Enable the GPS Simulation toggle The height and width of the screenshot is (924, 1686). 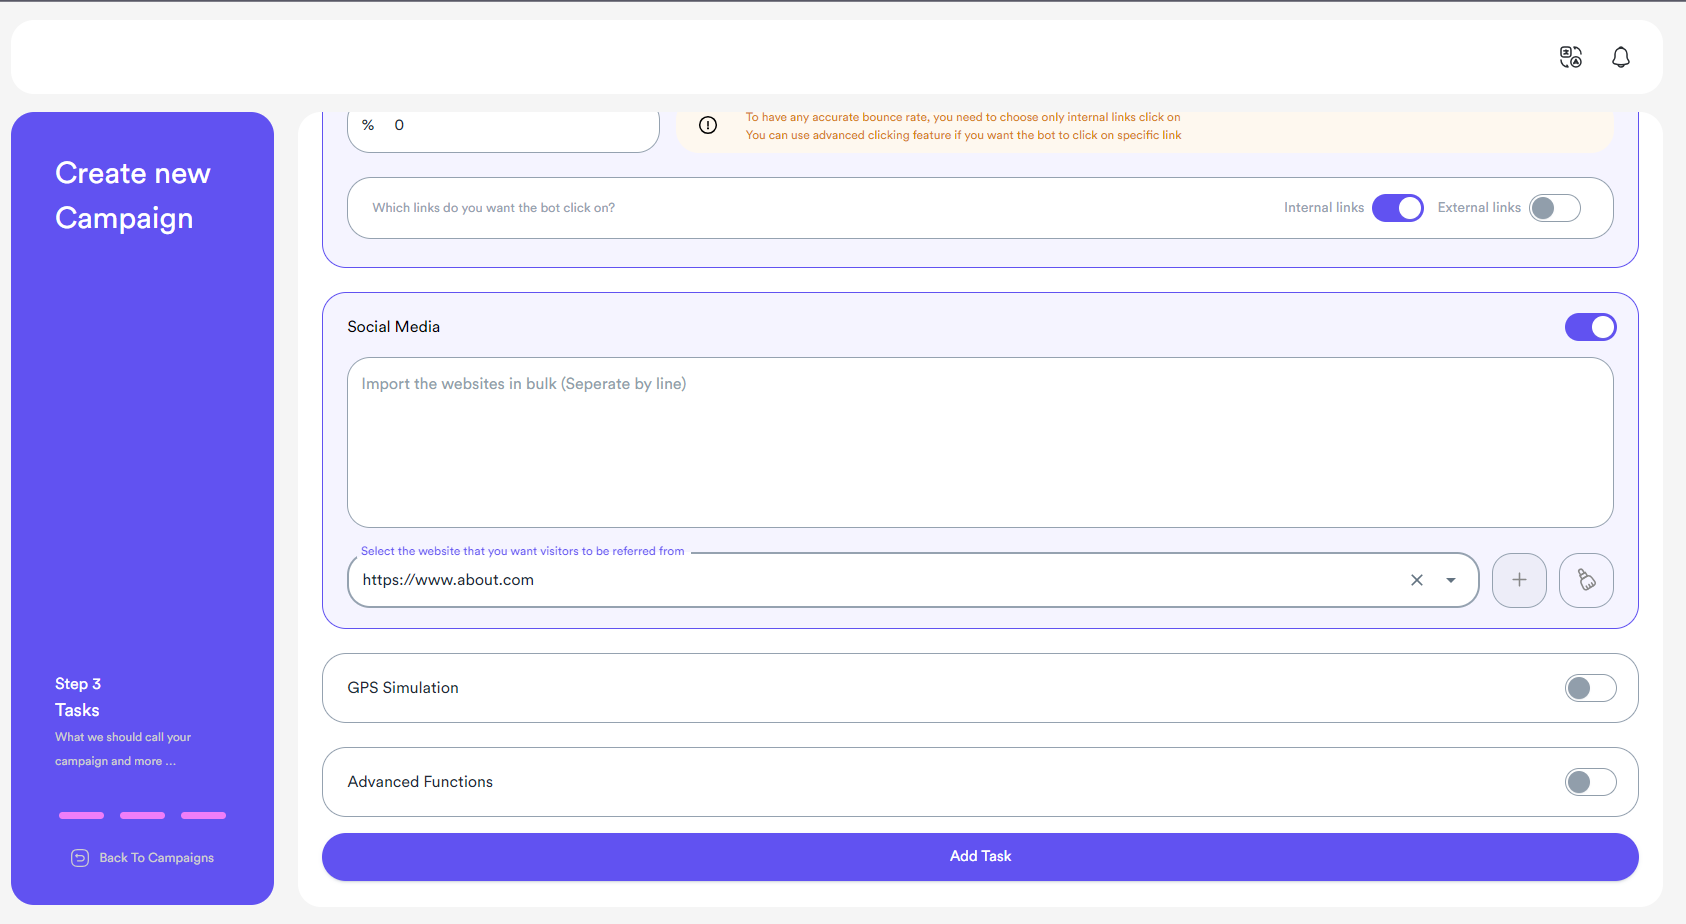click(x=1591, y=688)
